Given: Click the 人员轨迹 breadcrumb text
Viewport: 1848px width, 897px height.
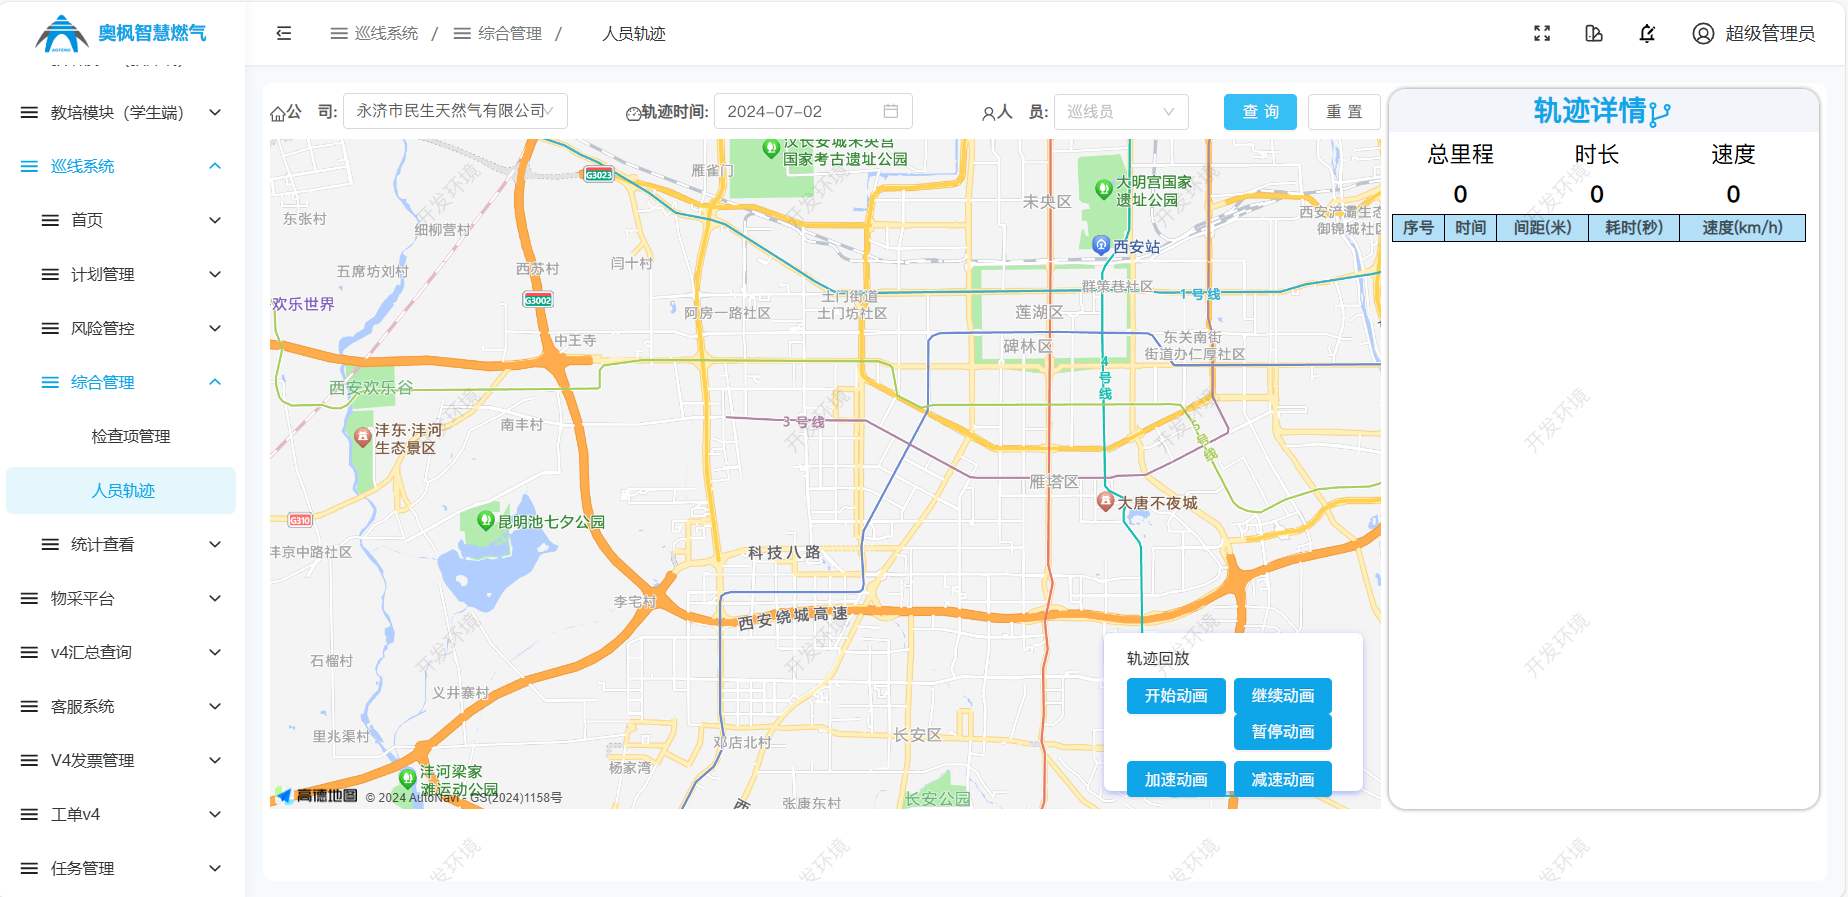Looking at the screenshot, I should [634, 33].
